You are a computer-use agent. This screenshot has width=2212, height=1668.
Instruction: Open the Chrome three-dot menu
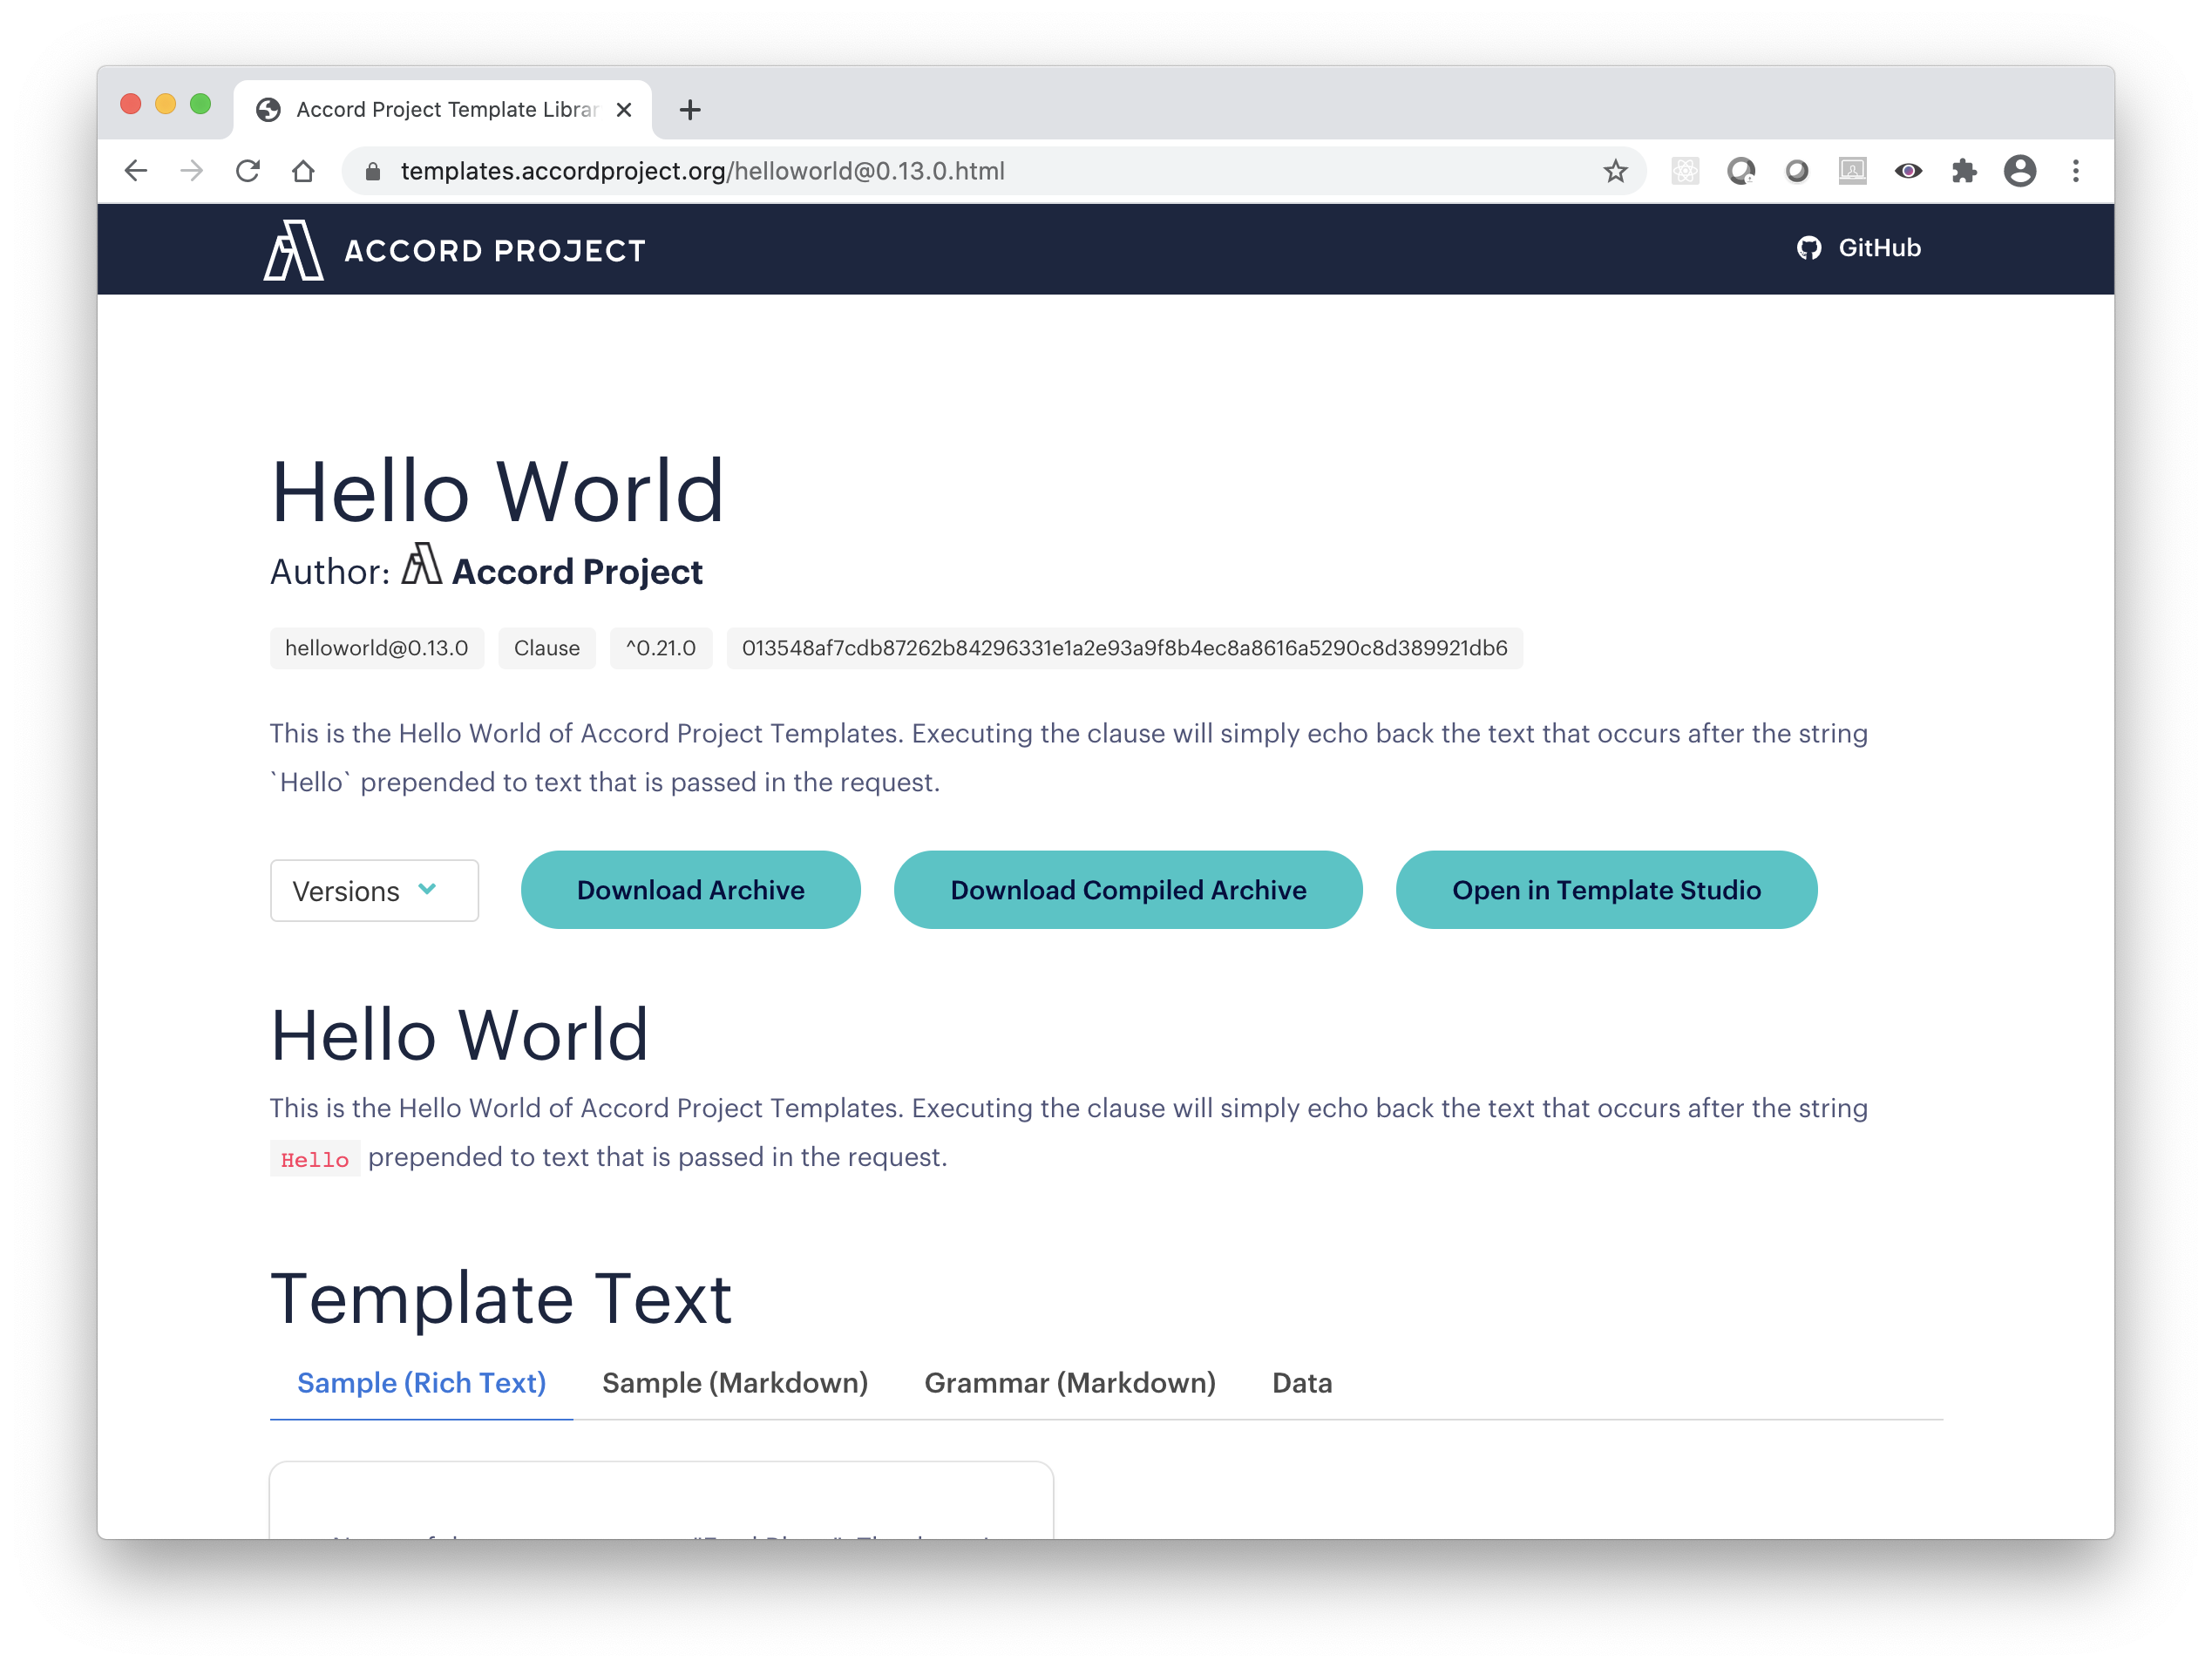(x=2076, y=172)
